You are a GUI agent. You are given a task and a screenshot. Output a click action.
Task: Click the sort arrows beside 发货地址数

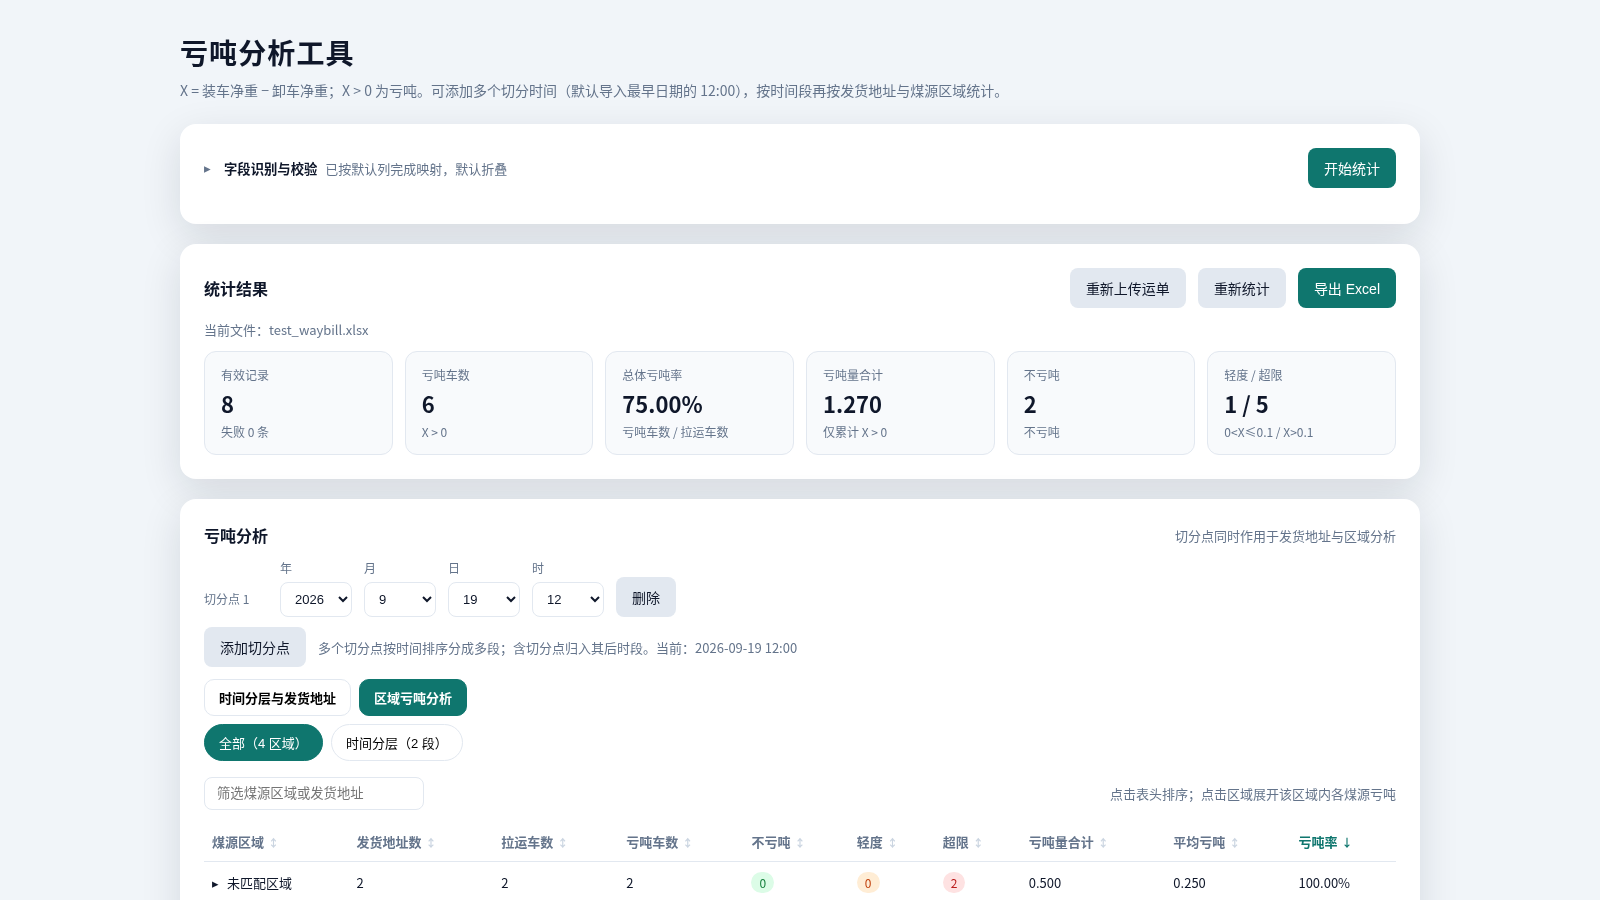pyautogui.click(x=431, y=843)
